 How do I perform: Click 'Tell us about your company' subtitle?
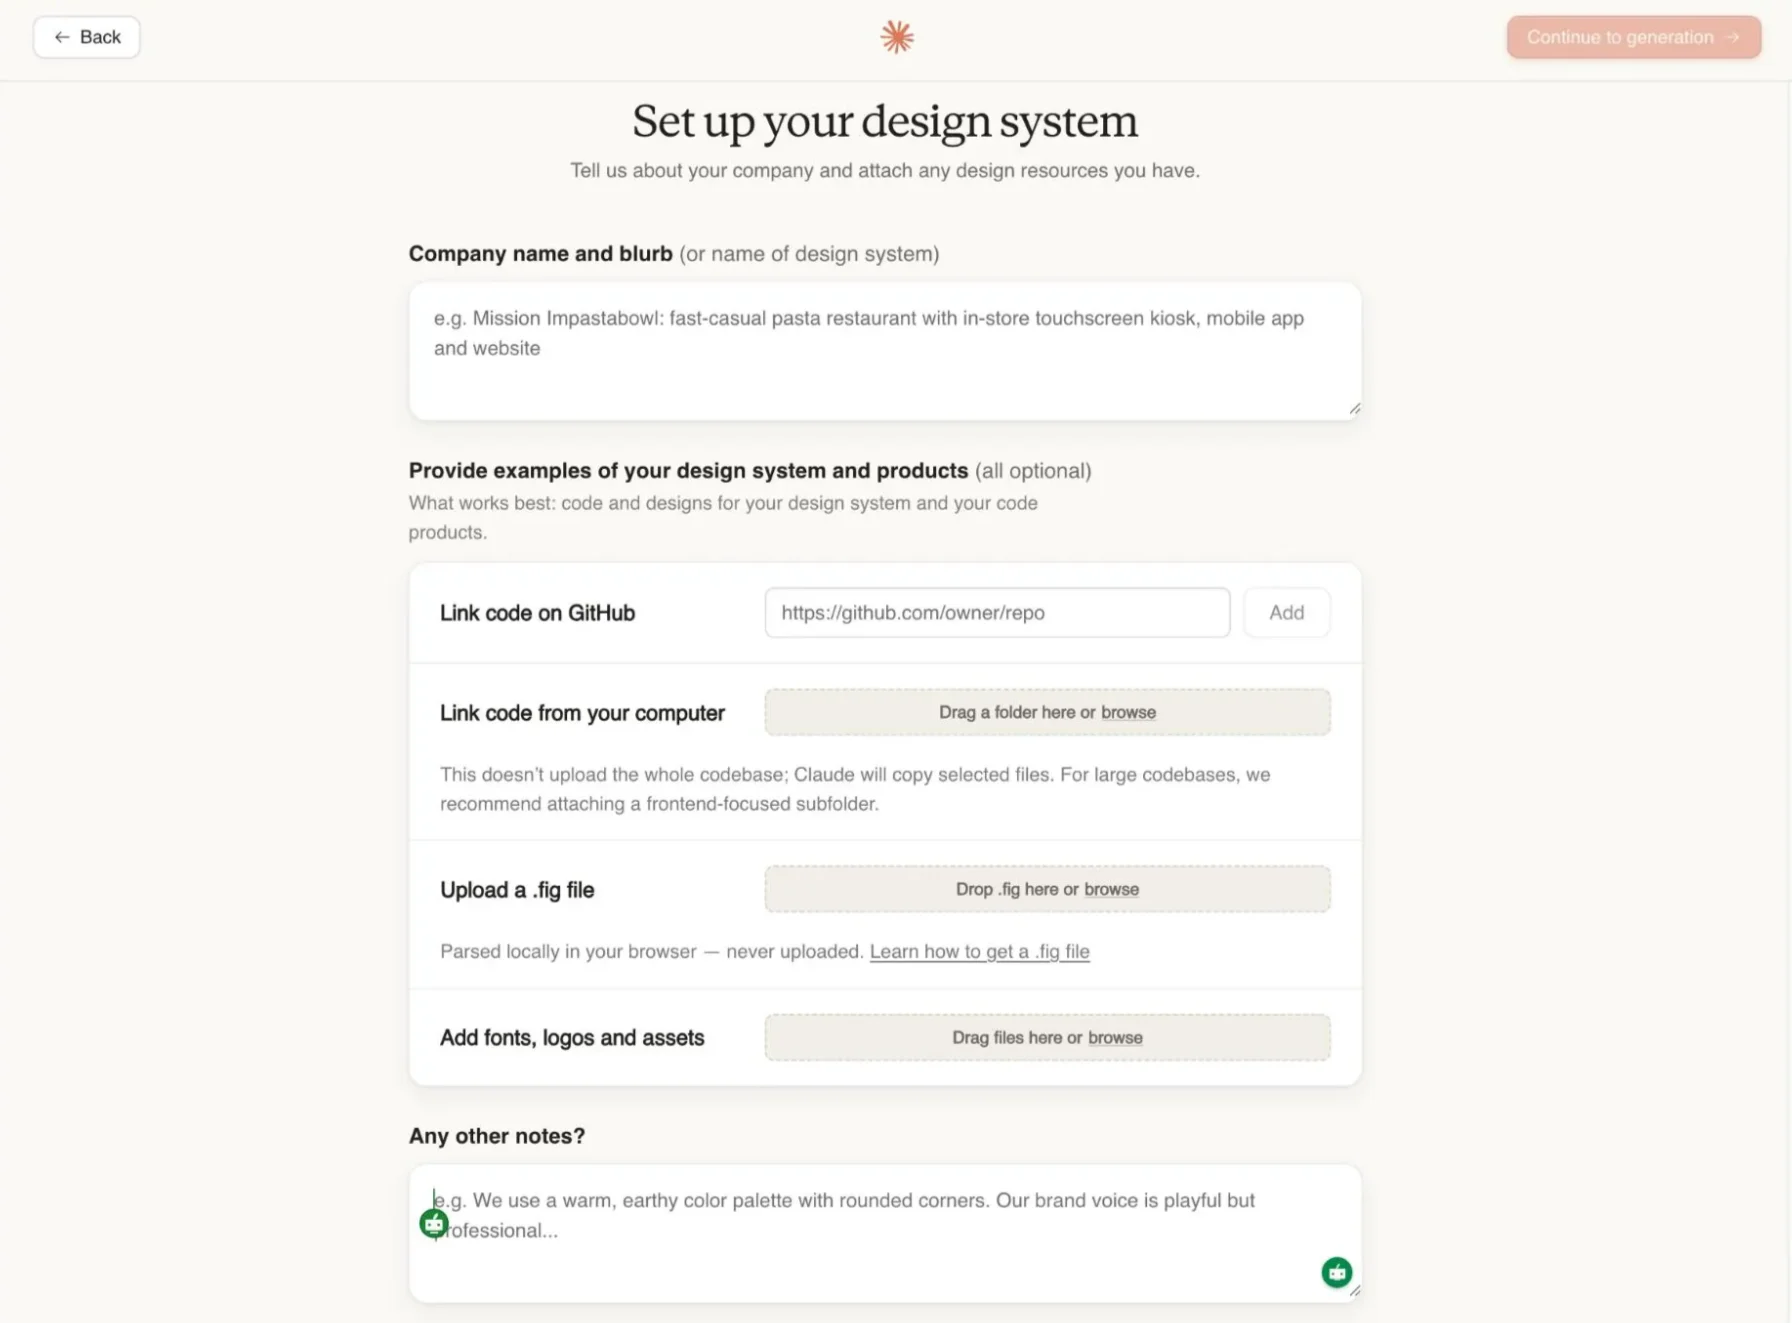coord(885,171)
